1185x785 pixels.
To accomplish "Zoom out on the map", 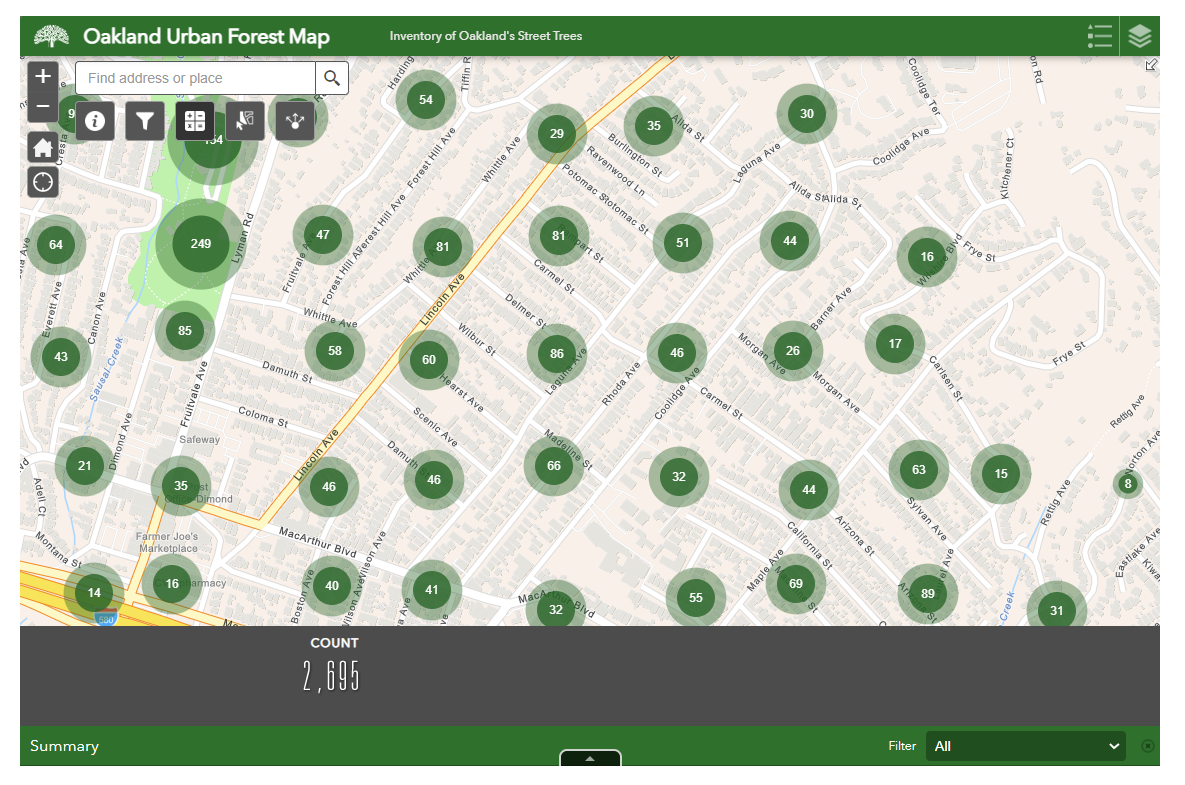I will click(43, 107).
